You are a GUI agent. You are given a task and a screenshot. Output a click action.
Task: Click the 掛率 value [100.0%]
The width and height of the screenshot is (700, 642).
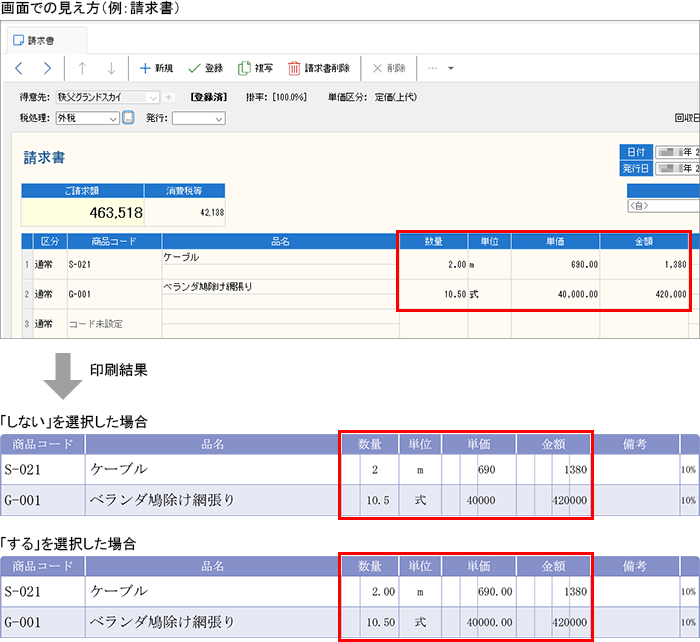(290, 97)
